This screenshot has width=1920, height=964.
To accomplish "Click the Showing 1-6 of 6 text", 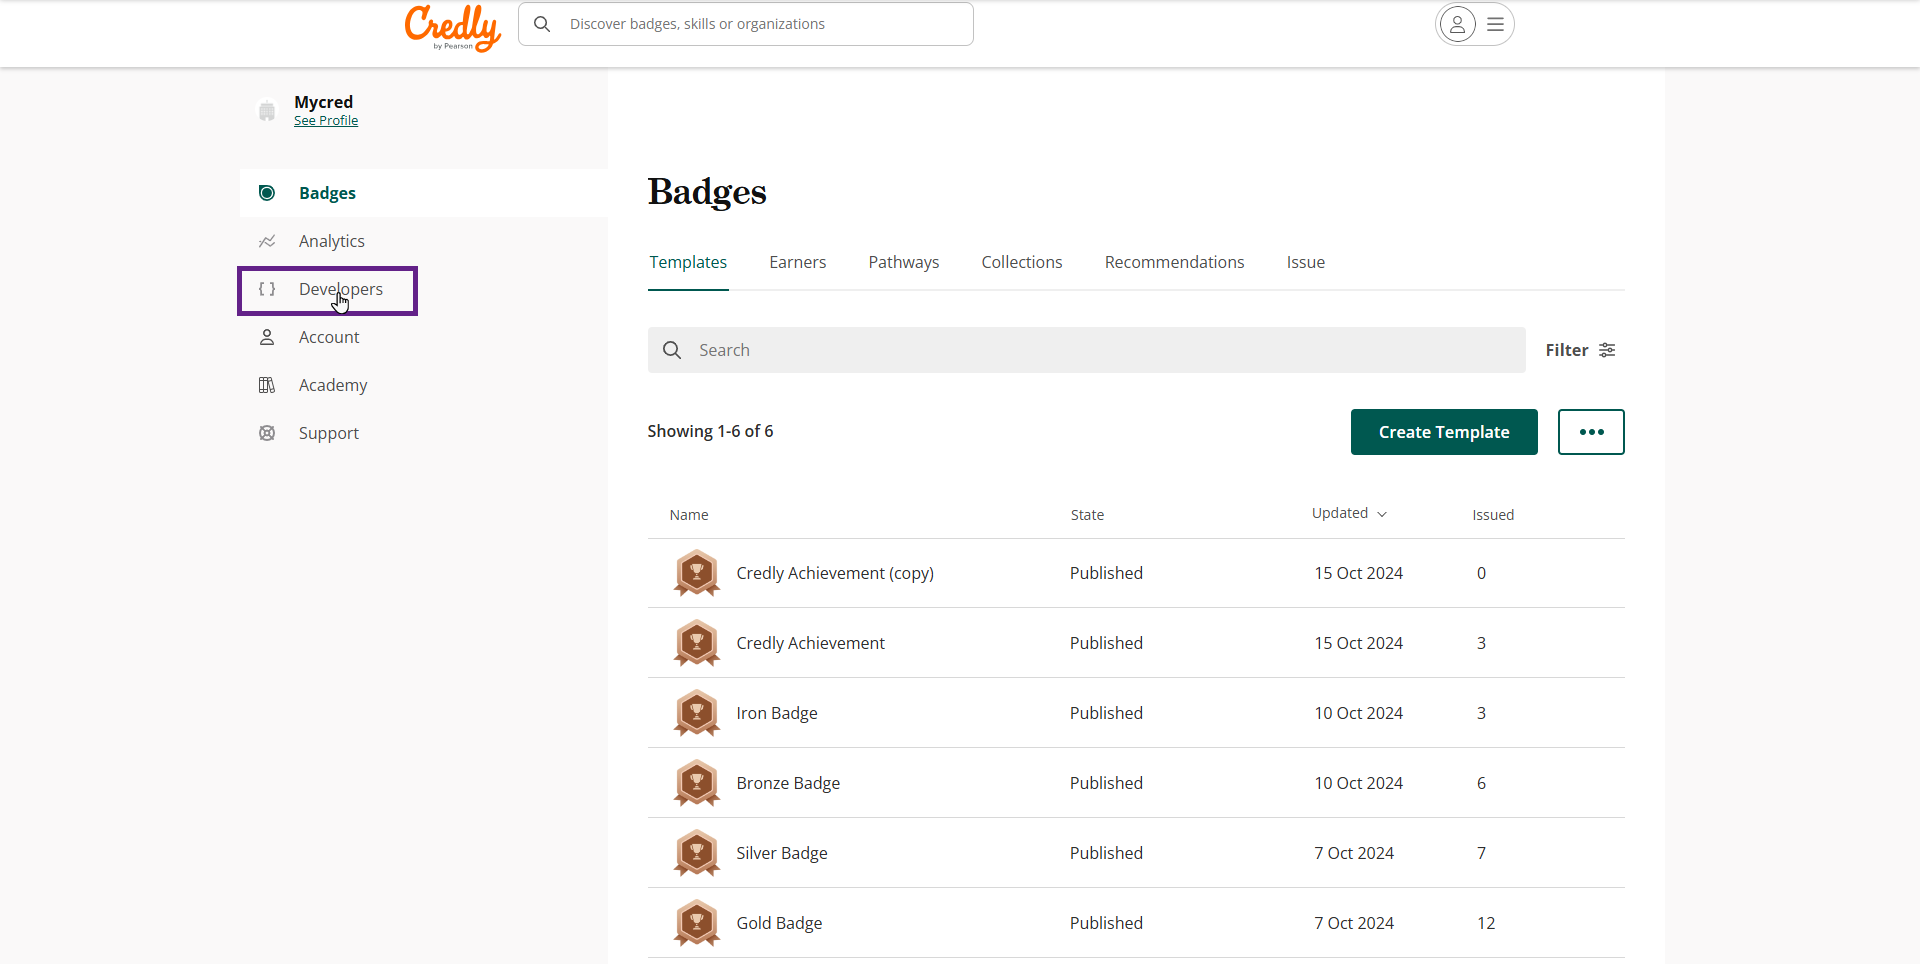I will (710, 431).
